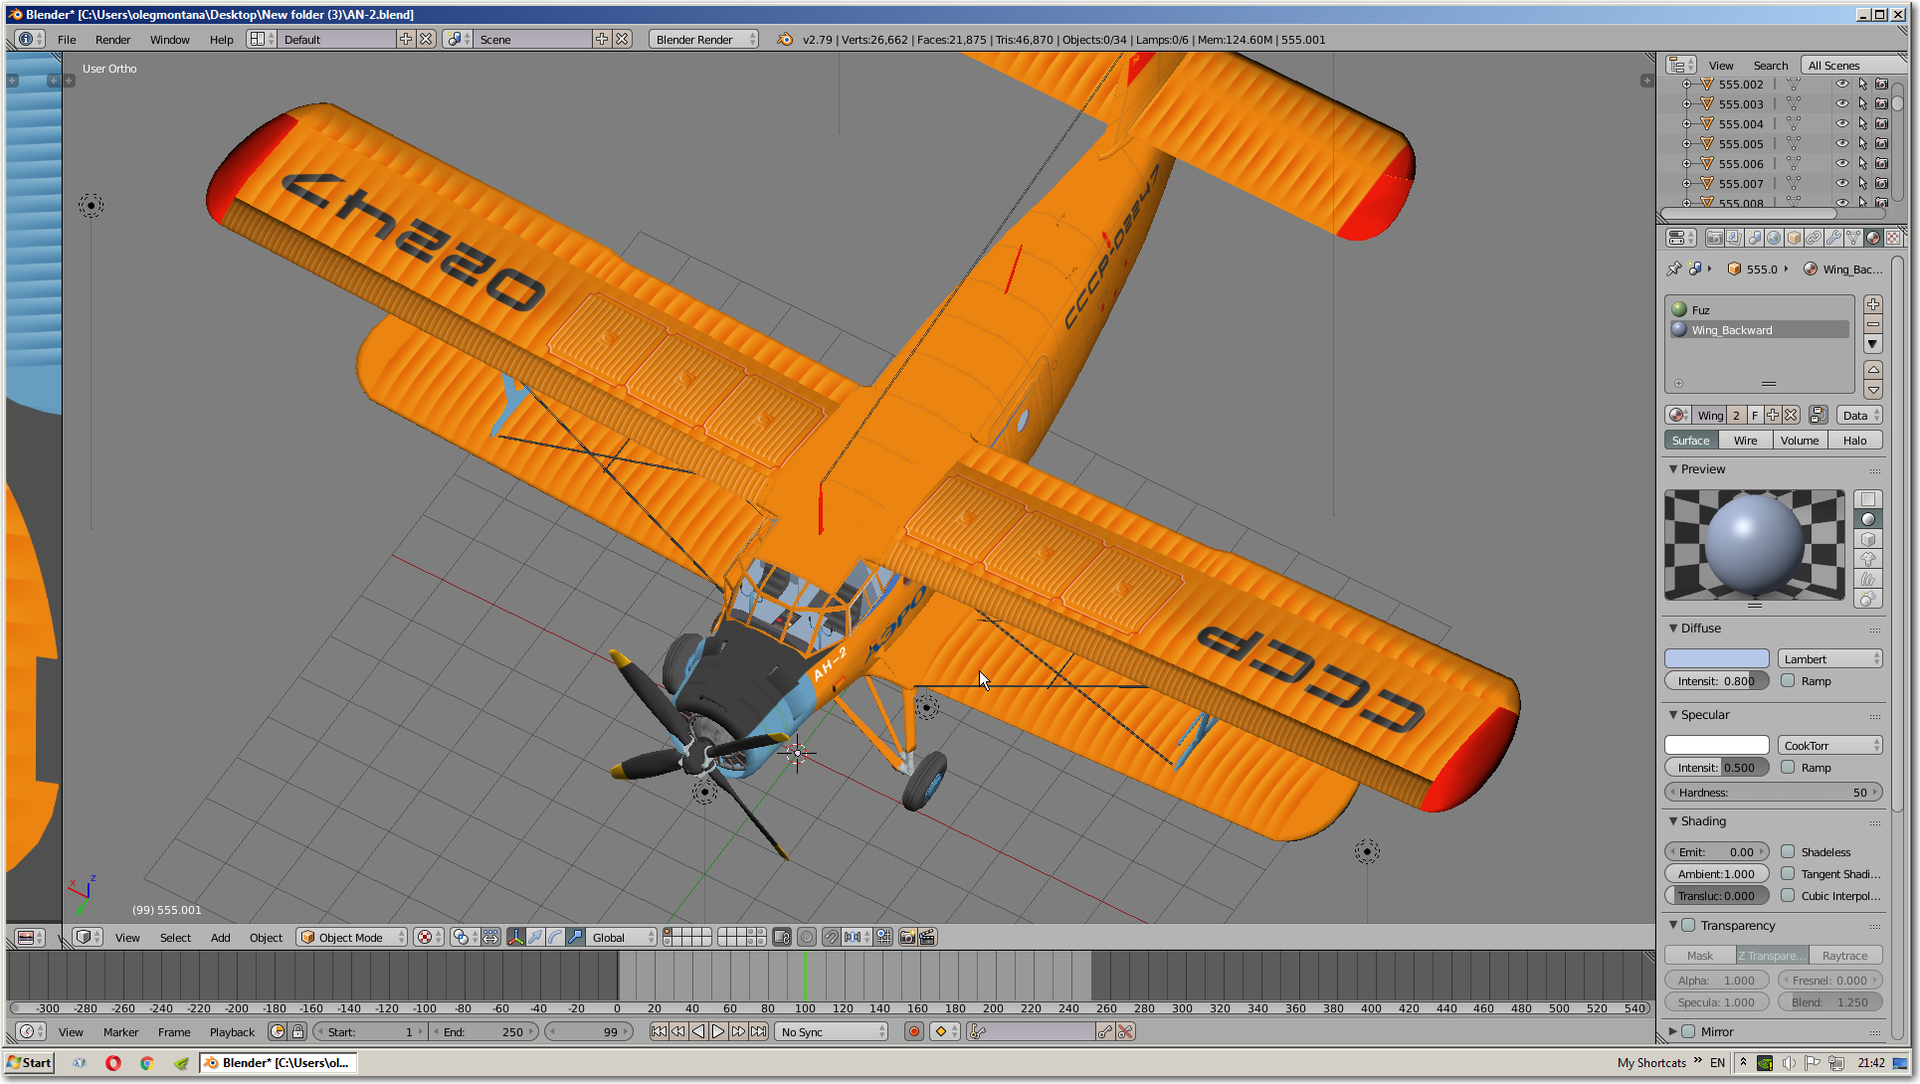Screen dimensions: 1920x1084
Task: Open the Render Layers properties tab
Action: [1734, 238]
